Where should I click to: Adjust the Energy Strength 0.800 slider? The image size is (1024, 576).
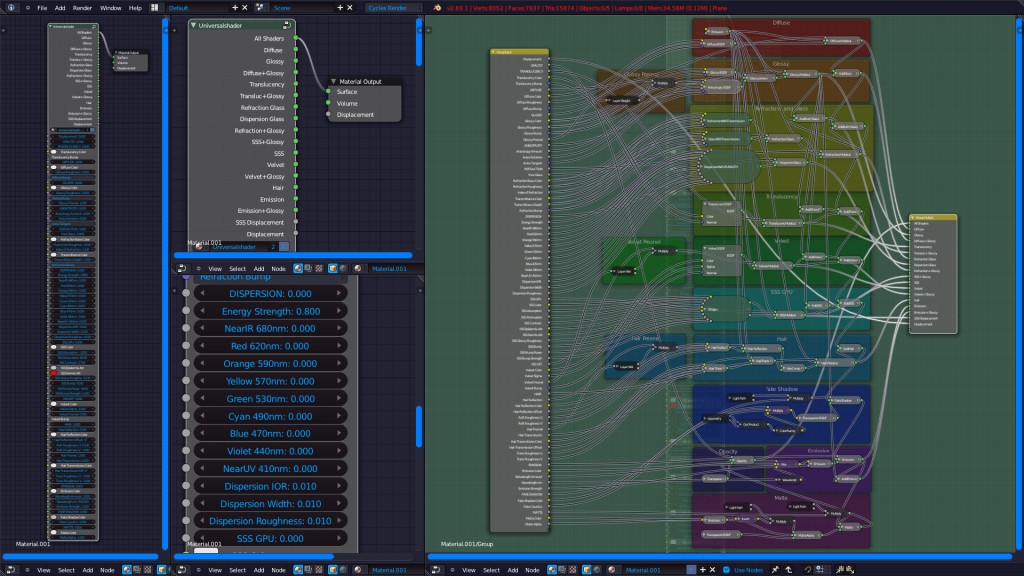pyautogui.click(x=270, y=311)
